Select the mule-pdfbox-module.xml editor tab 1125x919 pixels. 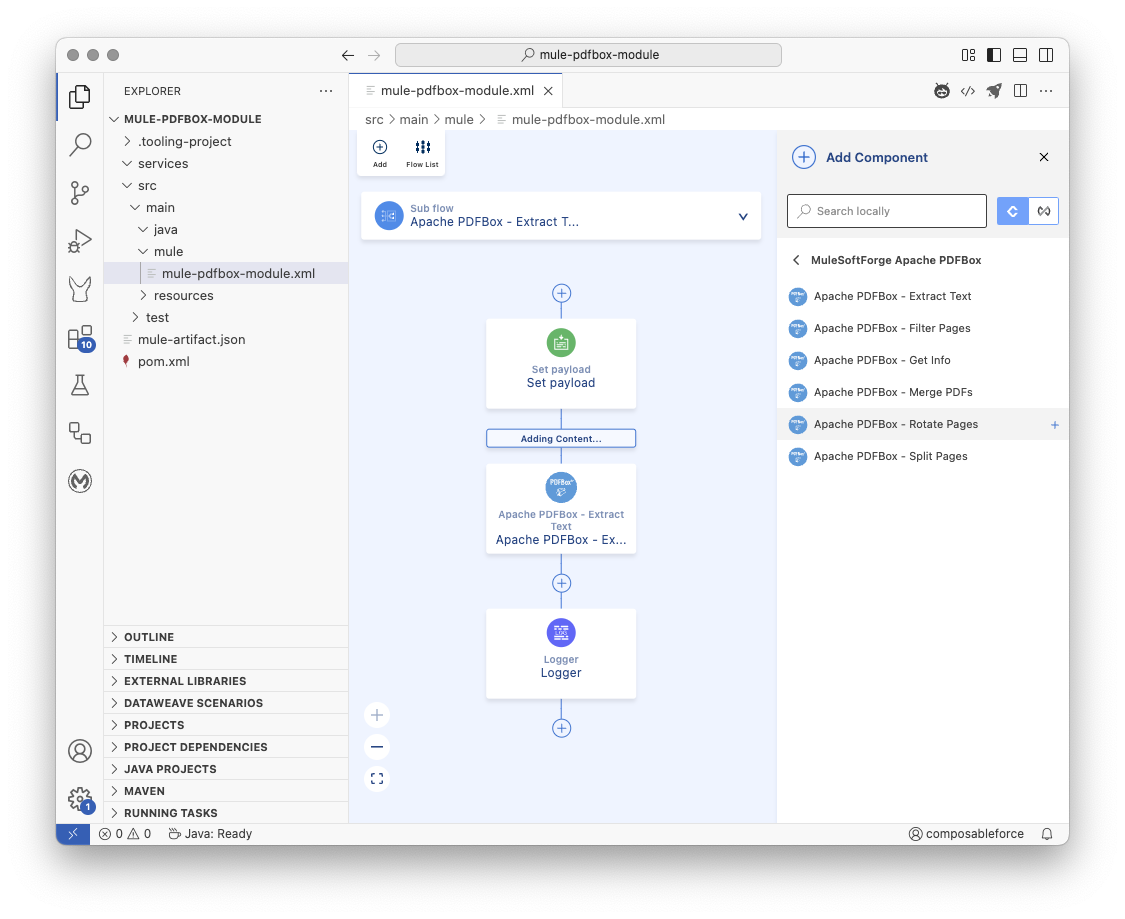[x=457, y=91]
